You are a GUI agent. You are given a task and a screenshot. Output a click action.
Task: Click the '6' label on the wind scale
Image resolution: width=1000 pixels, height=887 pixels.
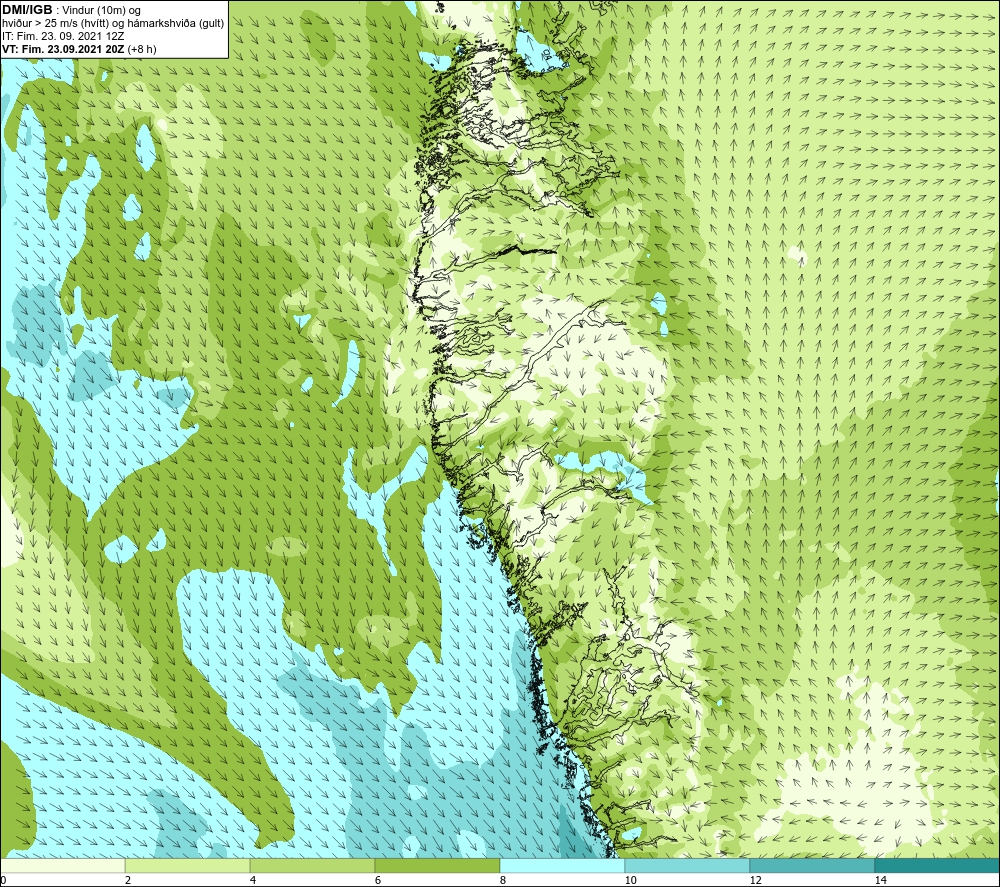tap(378, 881)
